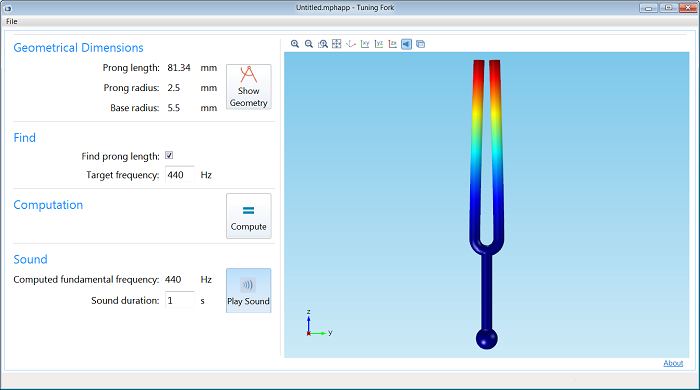Toggle the scene light icon
This screenshot has width=700, height=390.
click(x=407, y=44)
